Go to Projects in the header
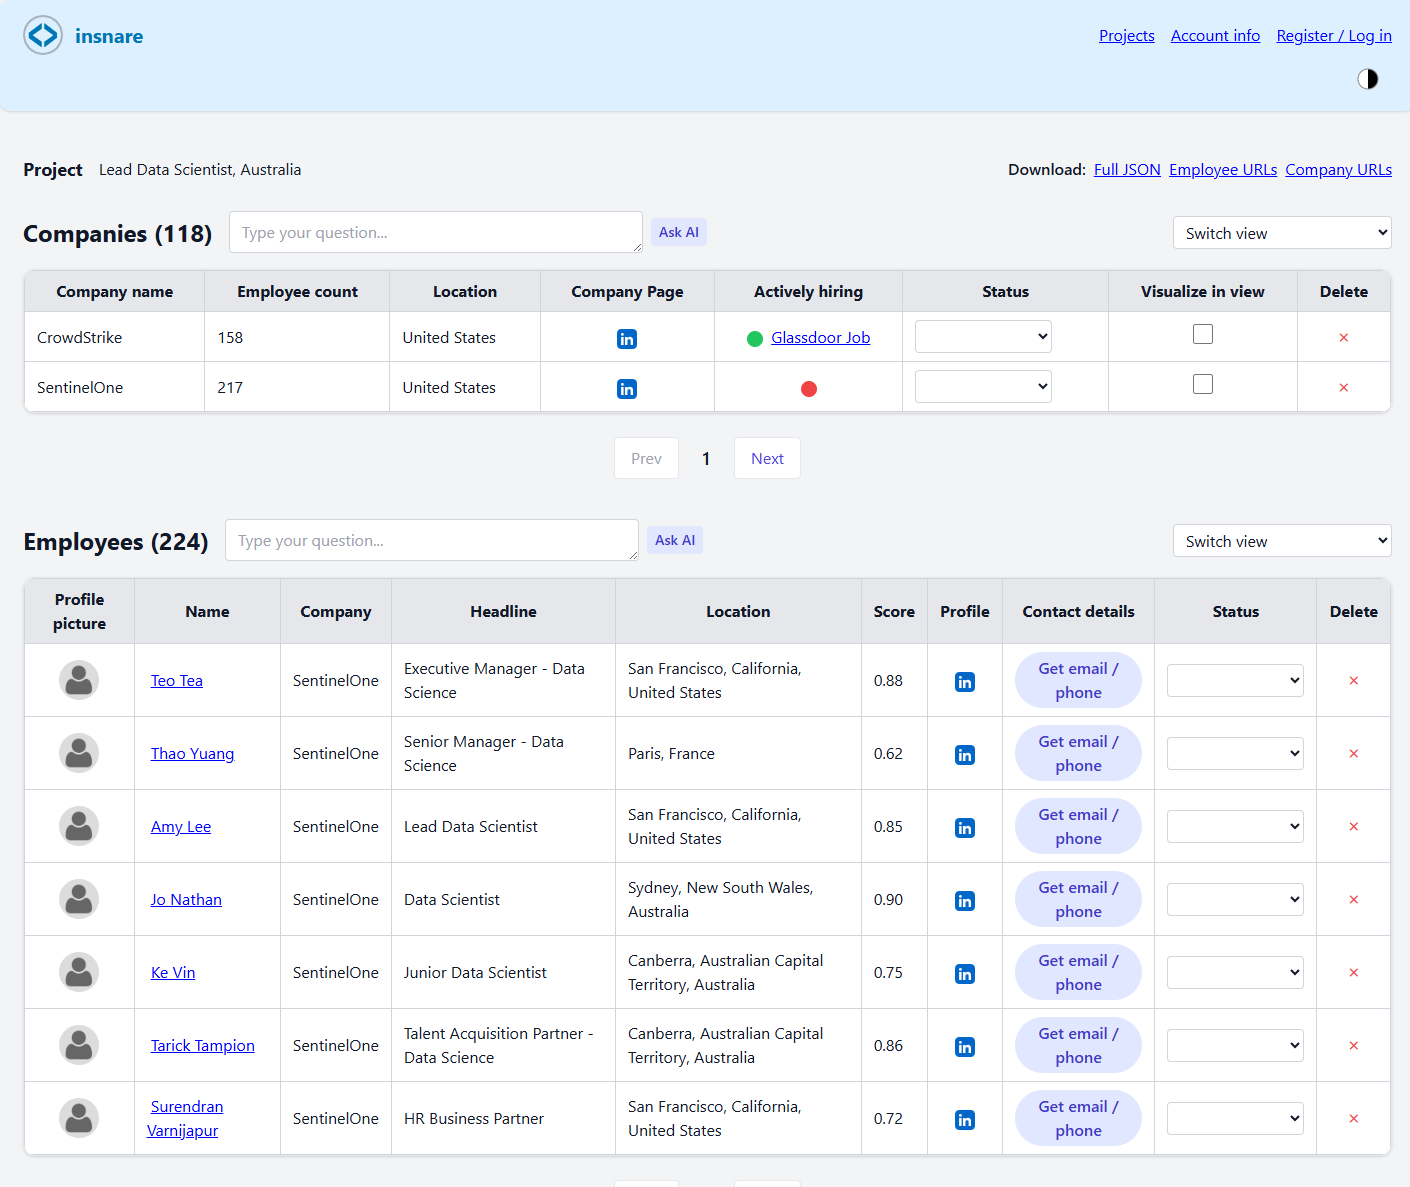This screenshot has height=1187, width=1410. click(1127, 36)
